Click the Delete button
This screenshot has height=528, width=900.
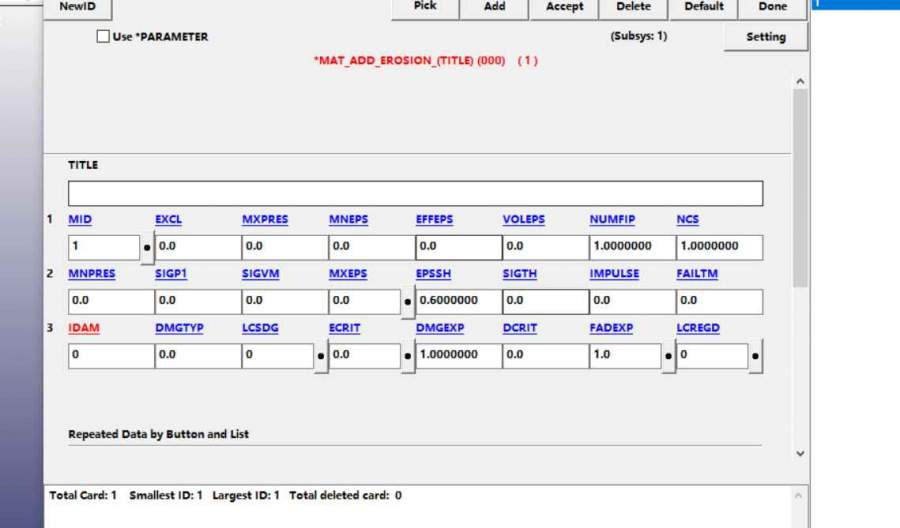click(x=633, y=7)
